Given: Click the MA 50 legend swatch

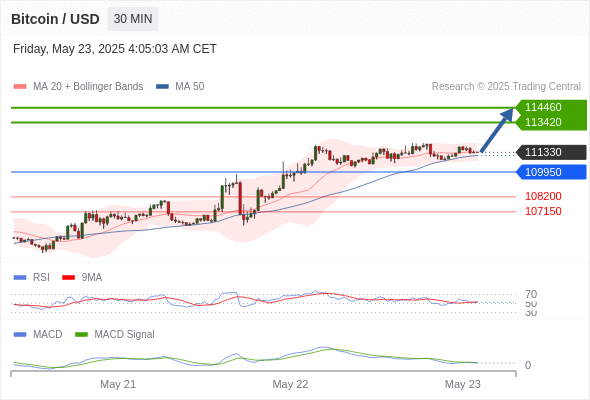Looking at the screenshot, I should (162, 87).
